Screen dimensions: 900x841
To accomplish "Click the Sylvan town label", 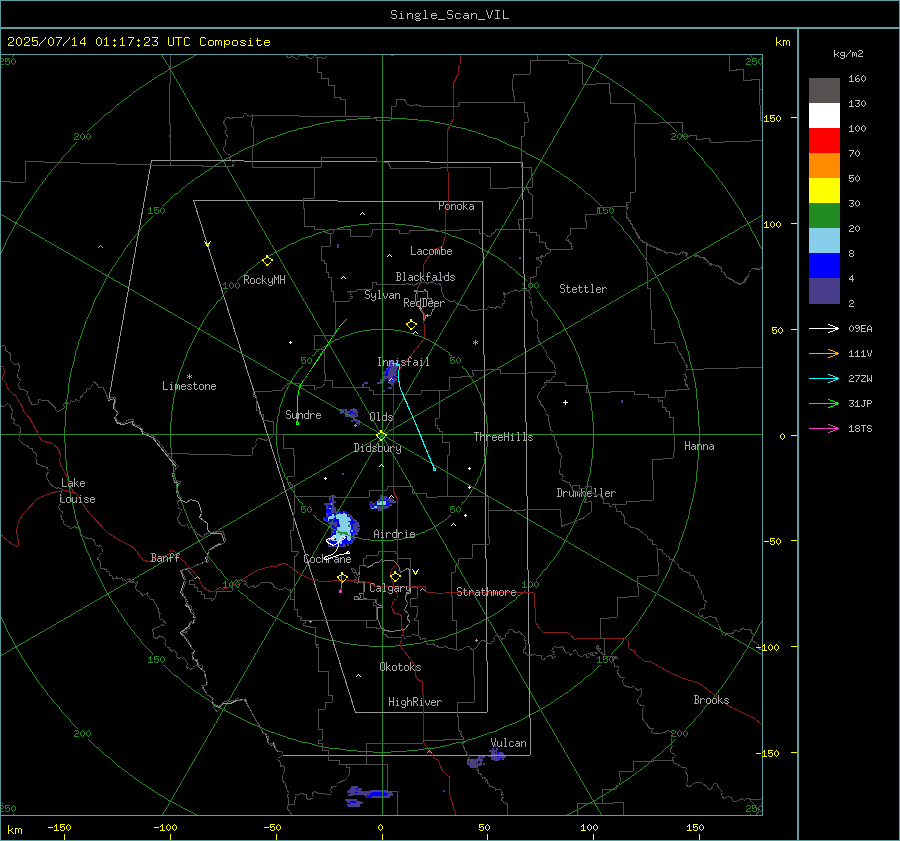I will (382, 295).
